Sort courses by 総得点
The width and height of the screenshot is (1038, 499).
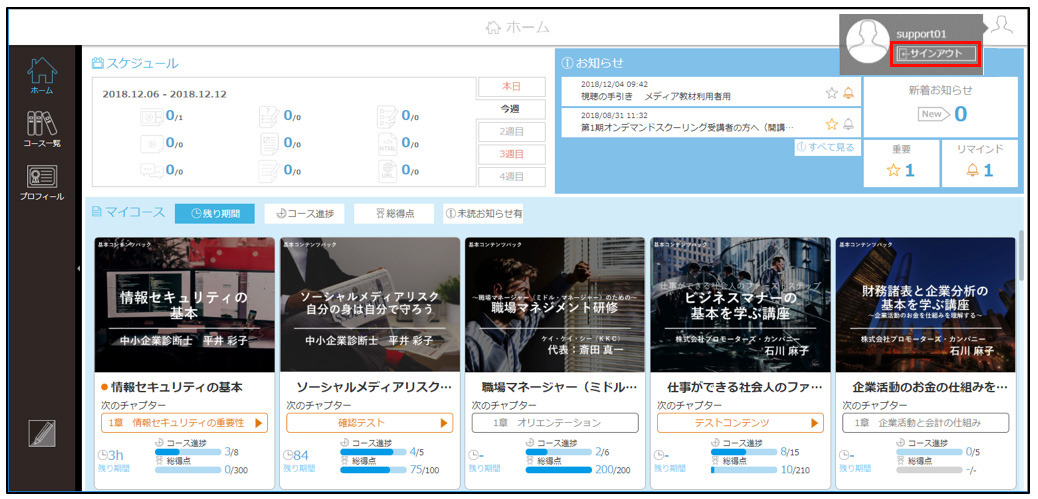[x=394, y=214]
